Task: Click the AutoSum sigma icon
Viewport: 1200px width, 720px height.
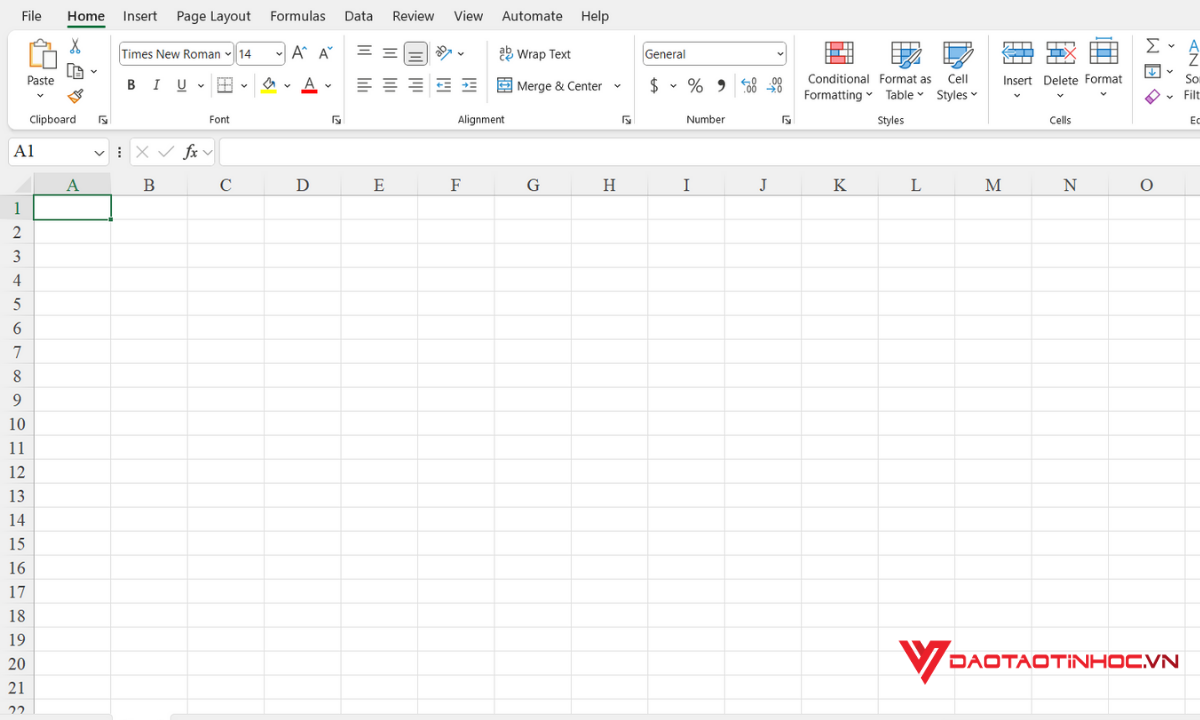Action: click(1153, 46)
